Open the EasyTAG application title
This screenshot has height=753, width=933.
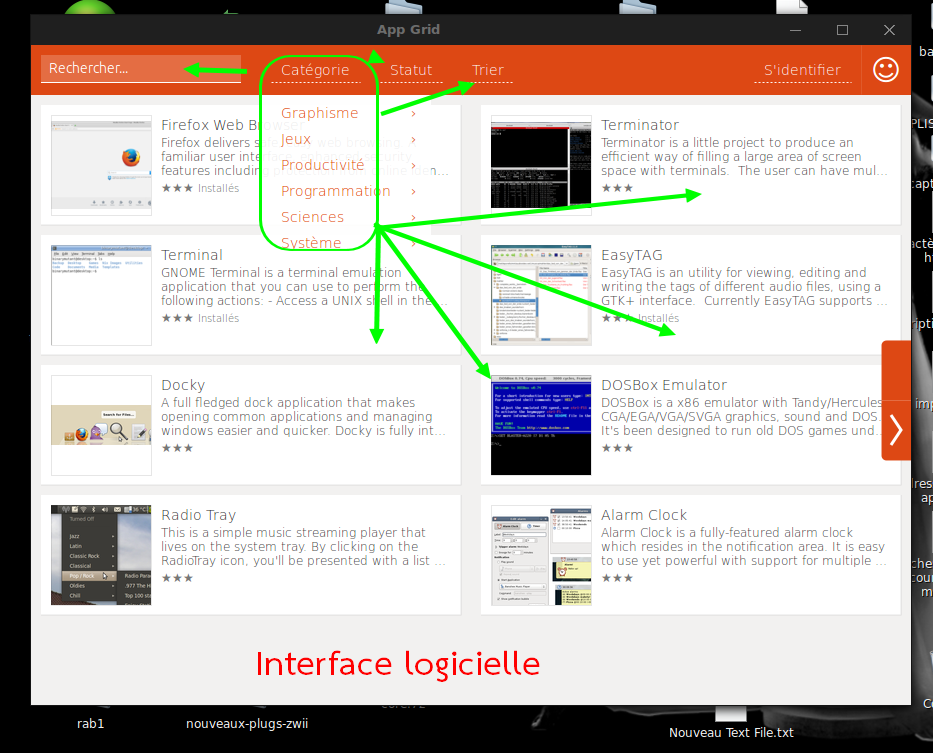tap(631, 255)
